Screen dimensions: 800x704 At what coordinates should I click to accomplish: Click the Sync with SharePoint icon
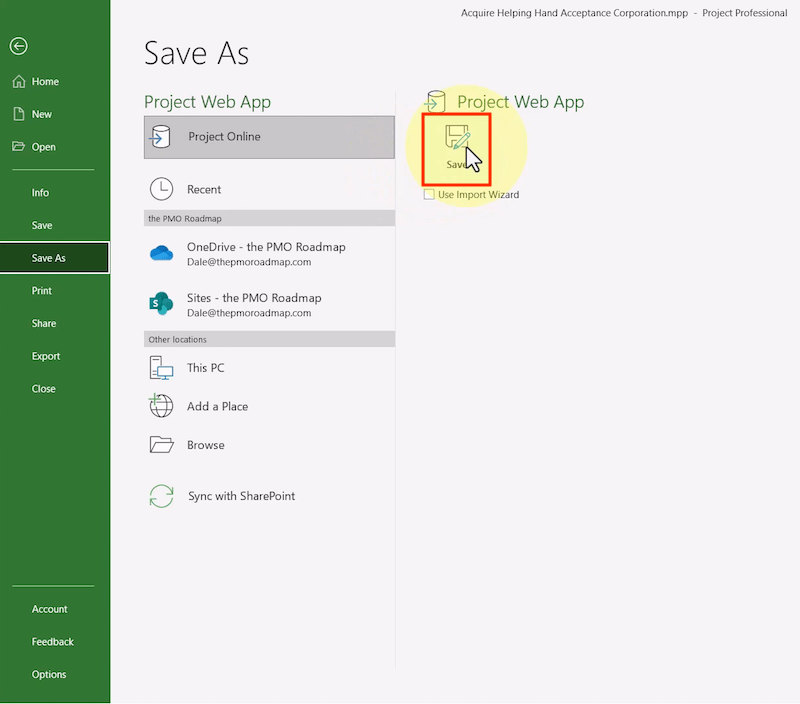pos(161,496)
